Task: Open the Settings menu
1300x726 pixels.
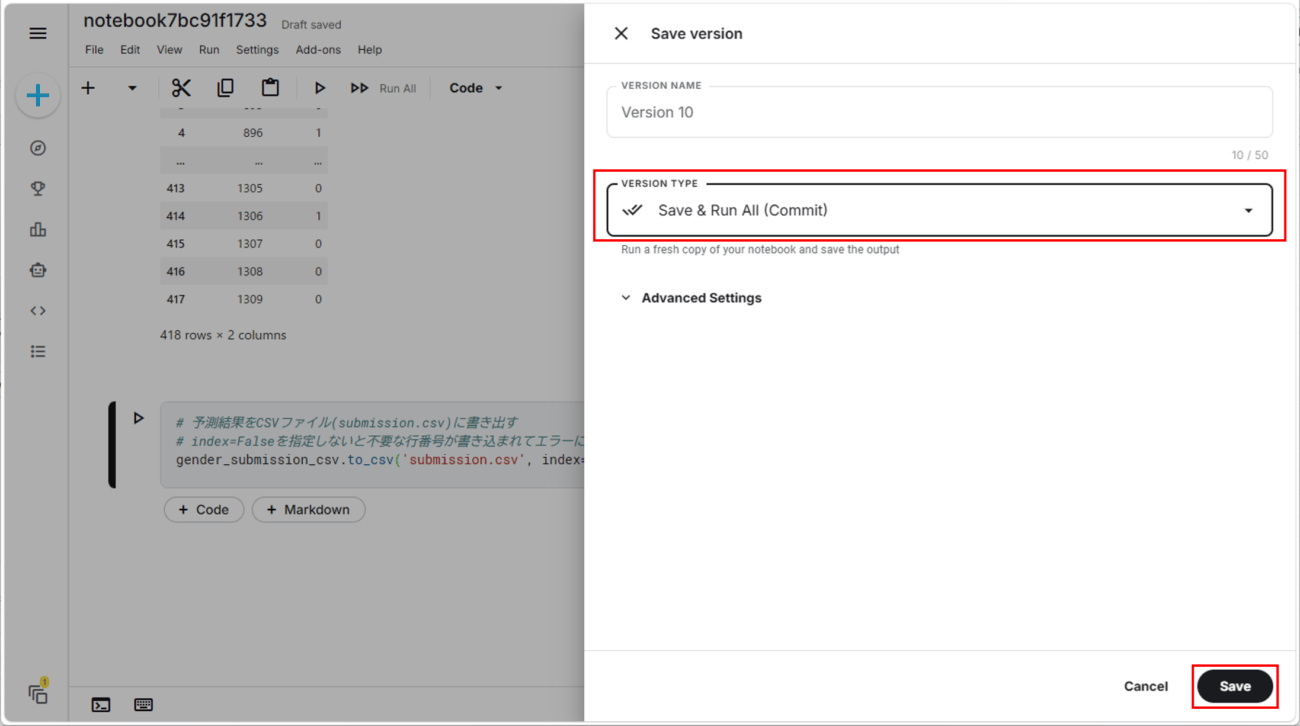Action: pyautogui.click(x=257, y=49)
